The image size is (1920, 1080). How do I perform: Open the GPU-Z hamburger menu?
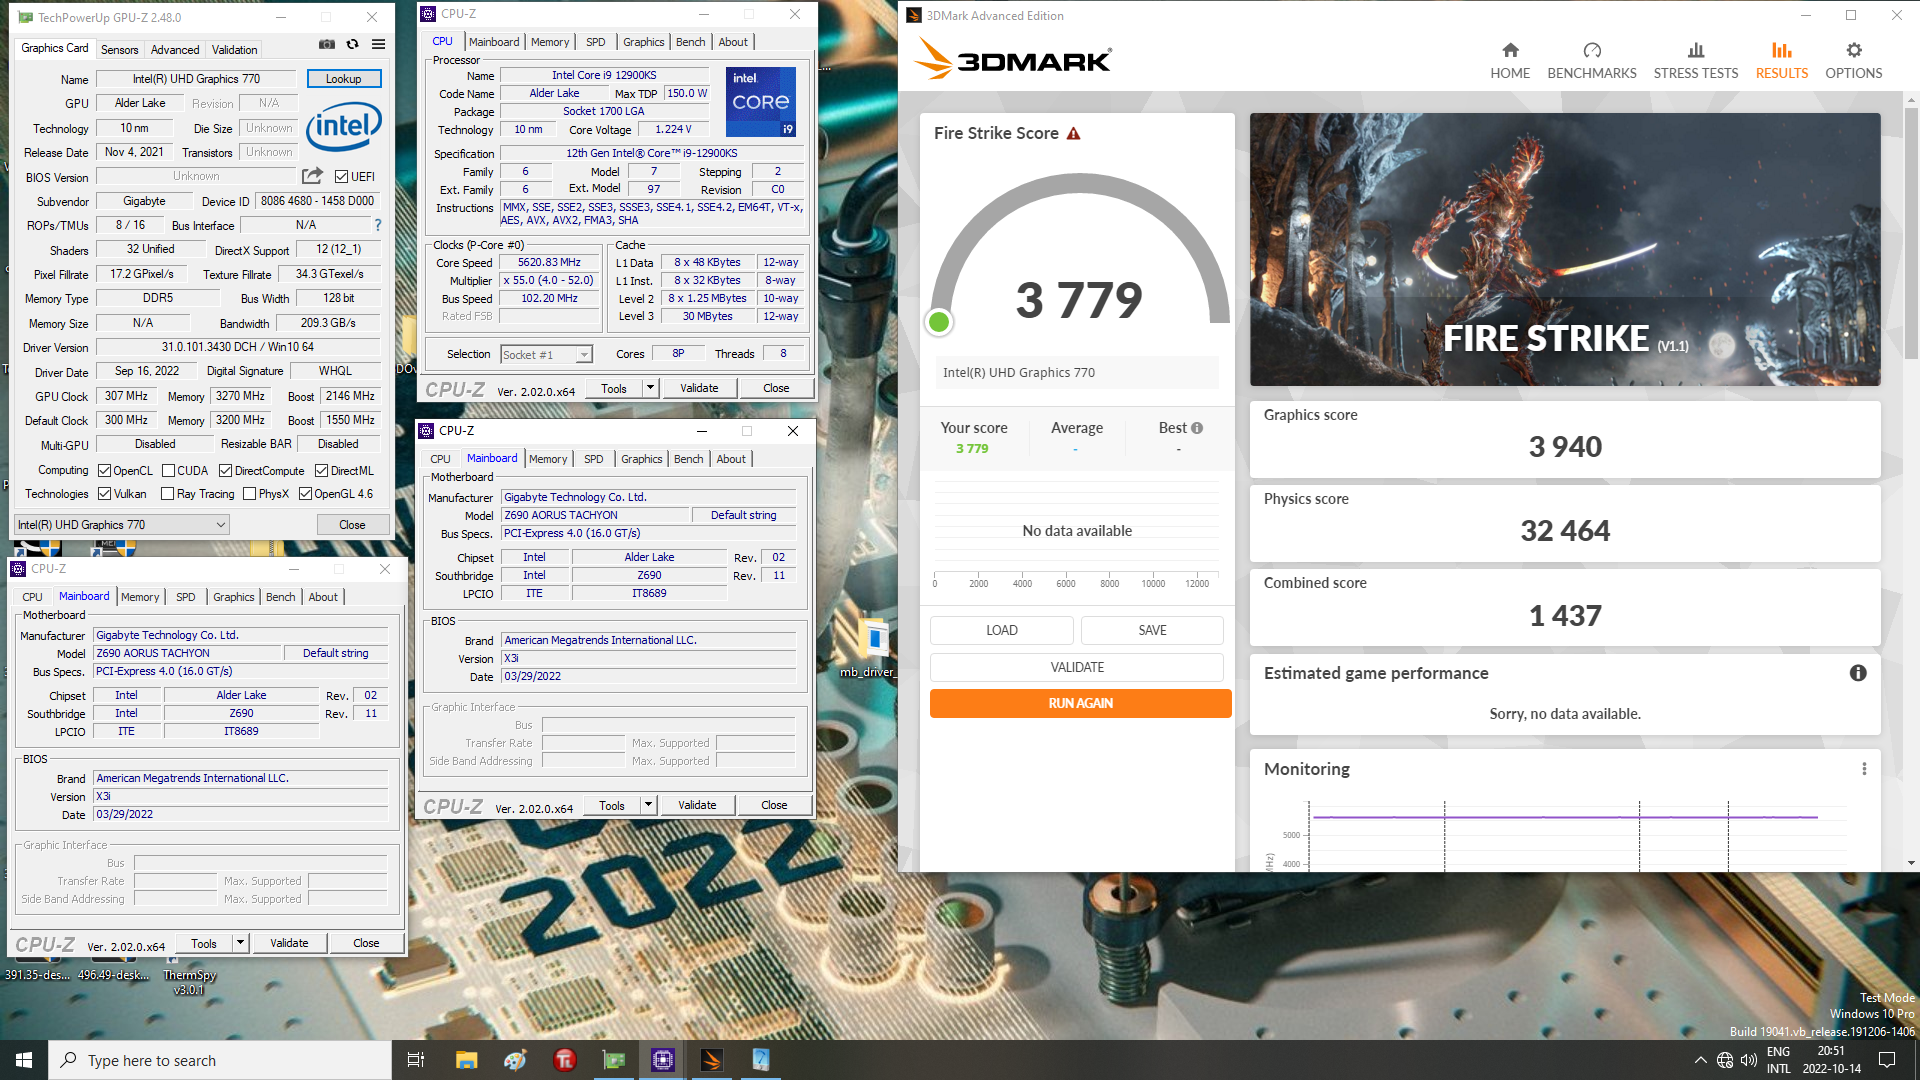379,45
